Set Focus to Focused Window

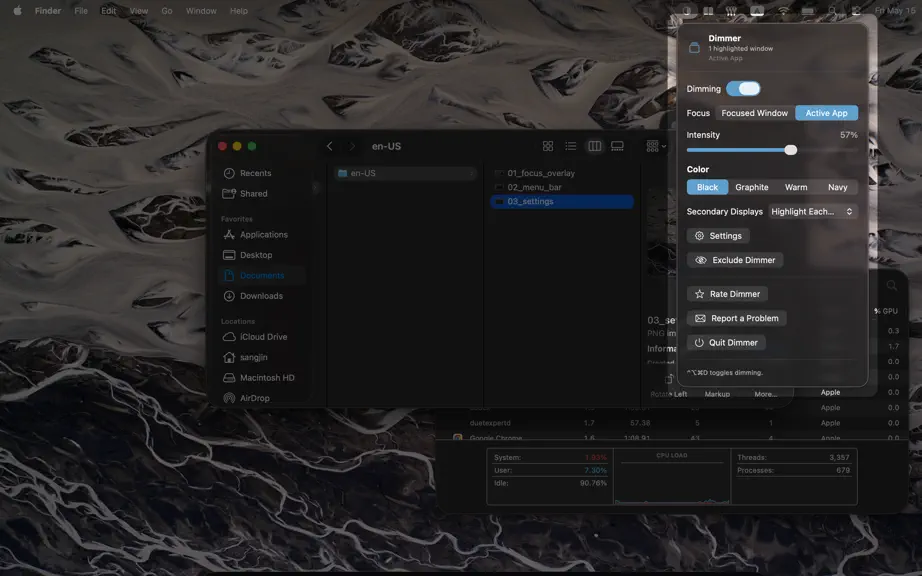point(754,113)
